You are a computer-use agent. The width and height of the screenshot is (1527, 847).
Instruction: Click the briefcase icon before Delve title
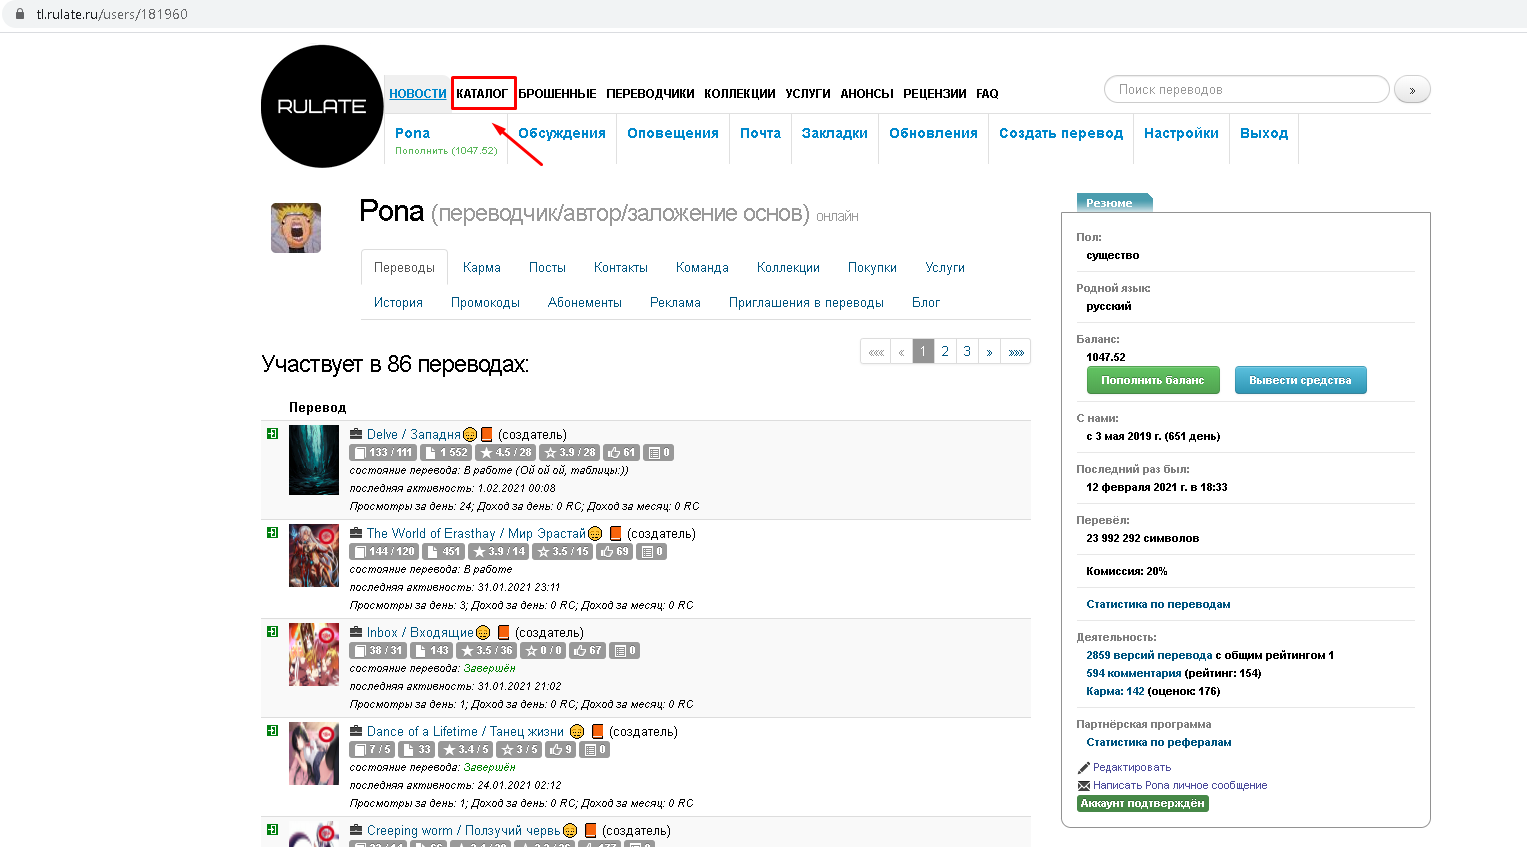point(356,434)
